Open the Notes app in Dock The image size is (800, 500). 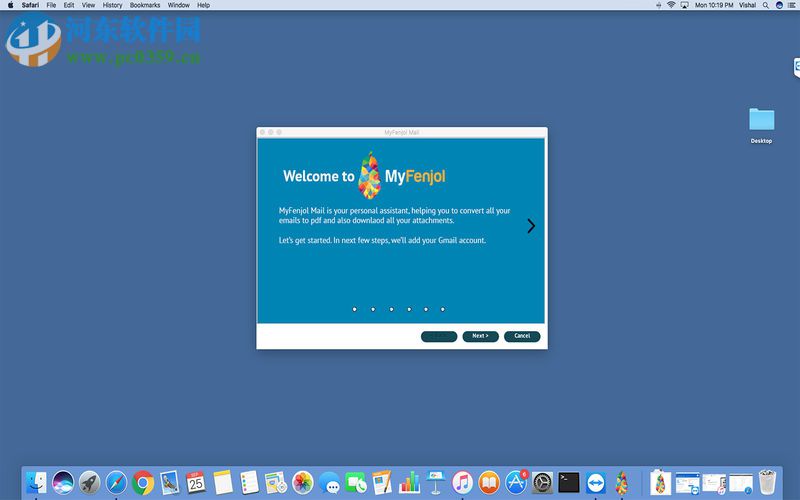(223, 482)
